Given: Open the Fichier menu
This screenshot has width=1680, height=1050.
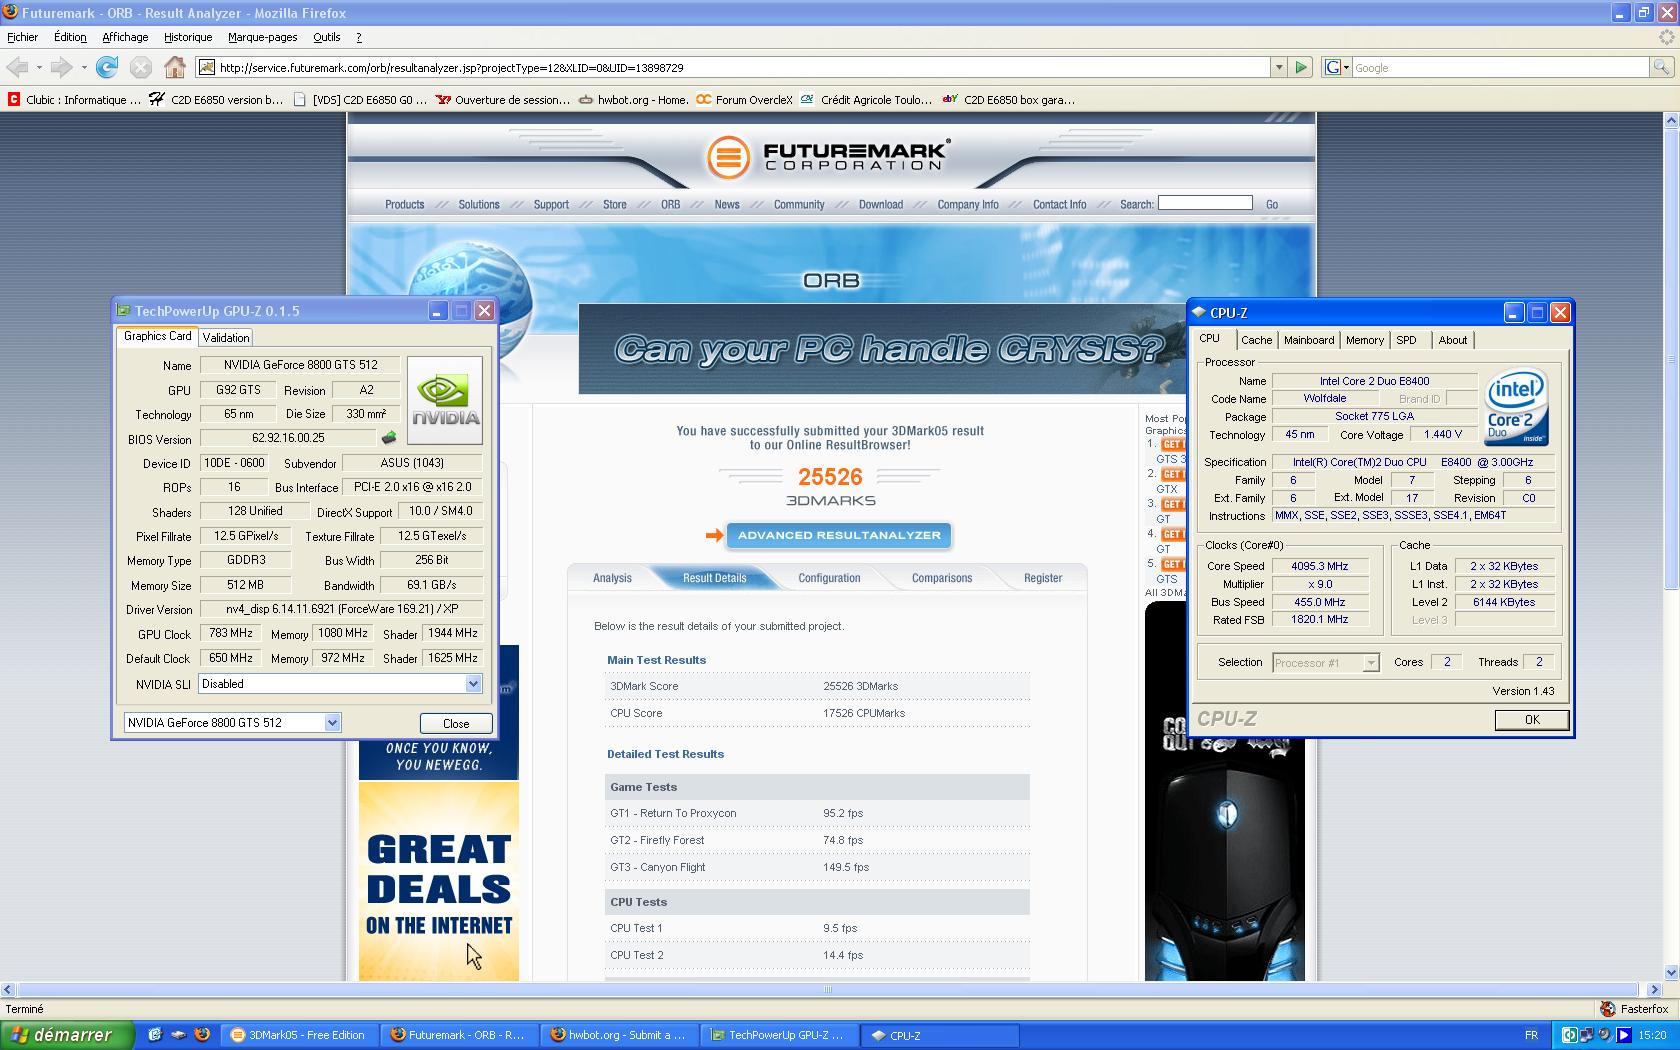Looking at the screenshot, I should [x=22, y=37].
